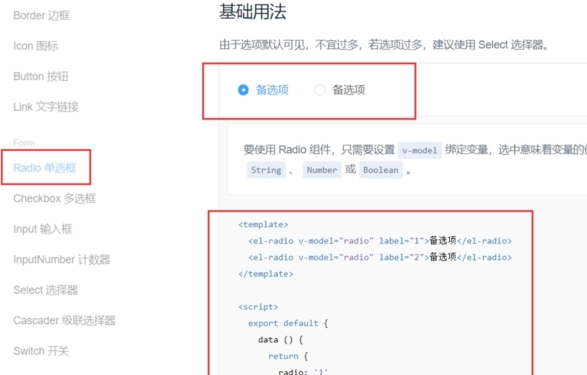Open Switch 开关 sidebar item
The image size is (587, 375).
point(41,351)
